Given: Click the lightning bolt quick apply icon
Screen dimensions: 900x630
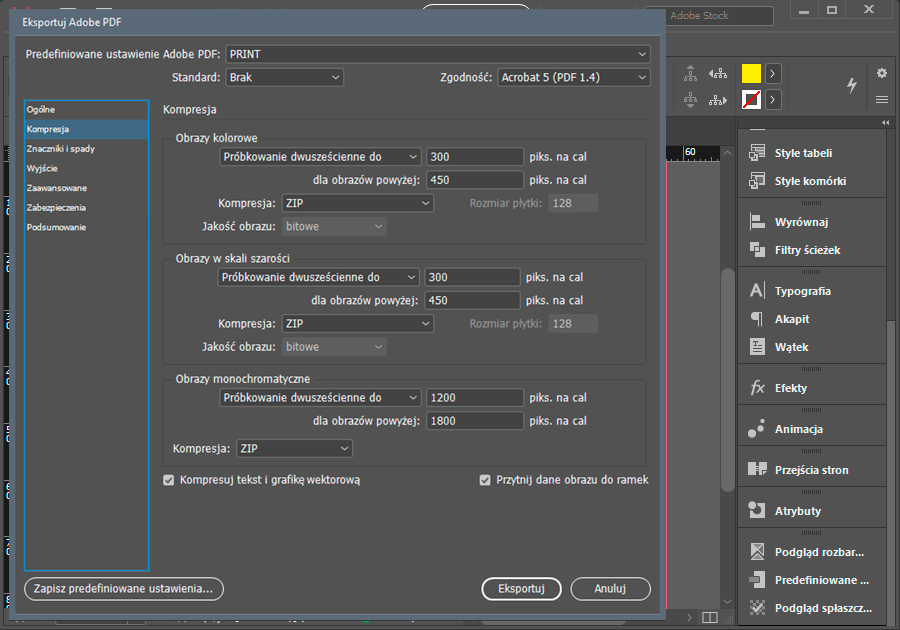Looking at the screenshot, I should (x=852, y=85).
